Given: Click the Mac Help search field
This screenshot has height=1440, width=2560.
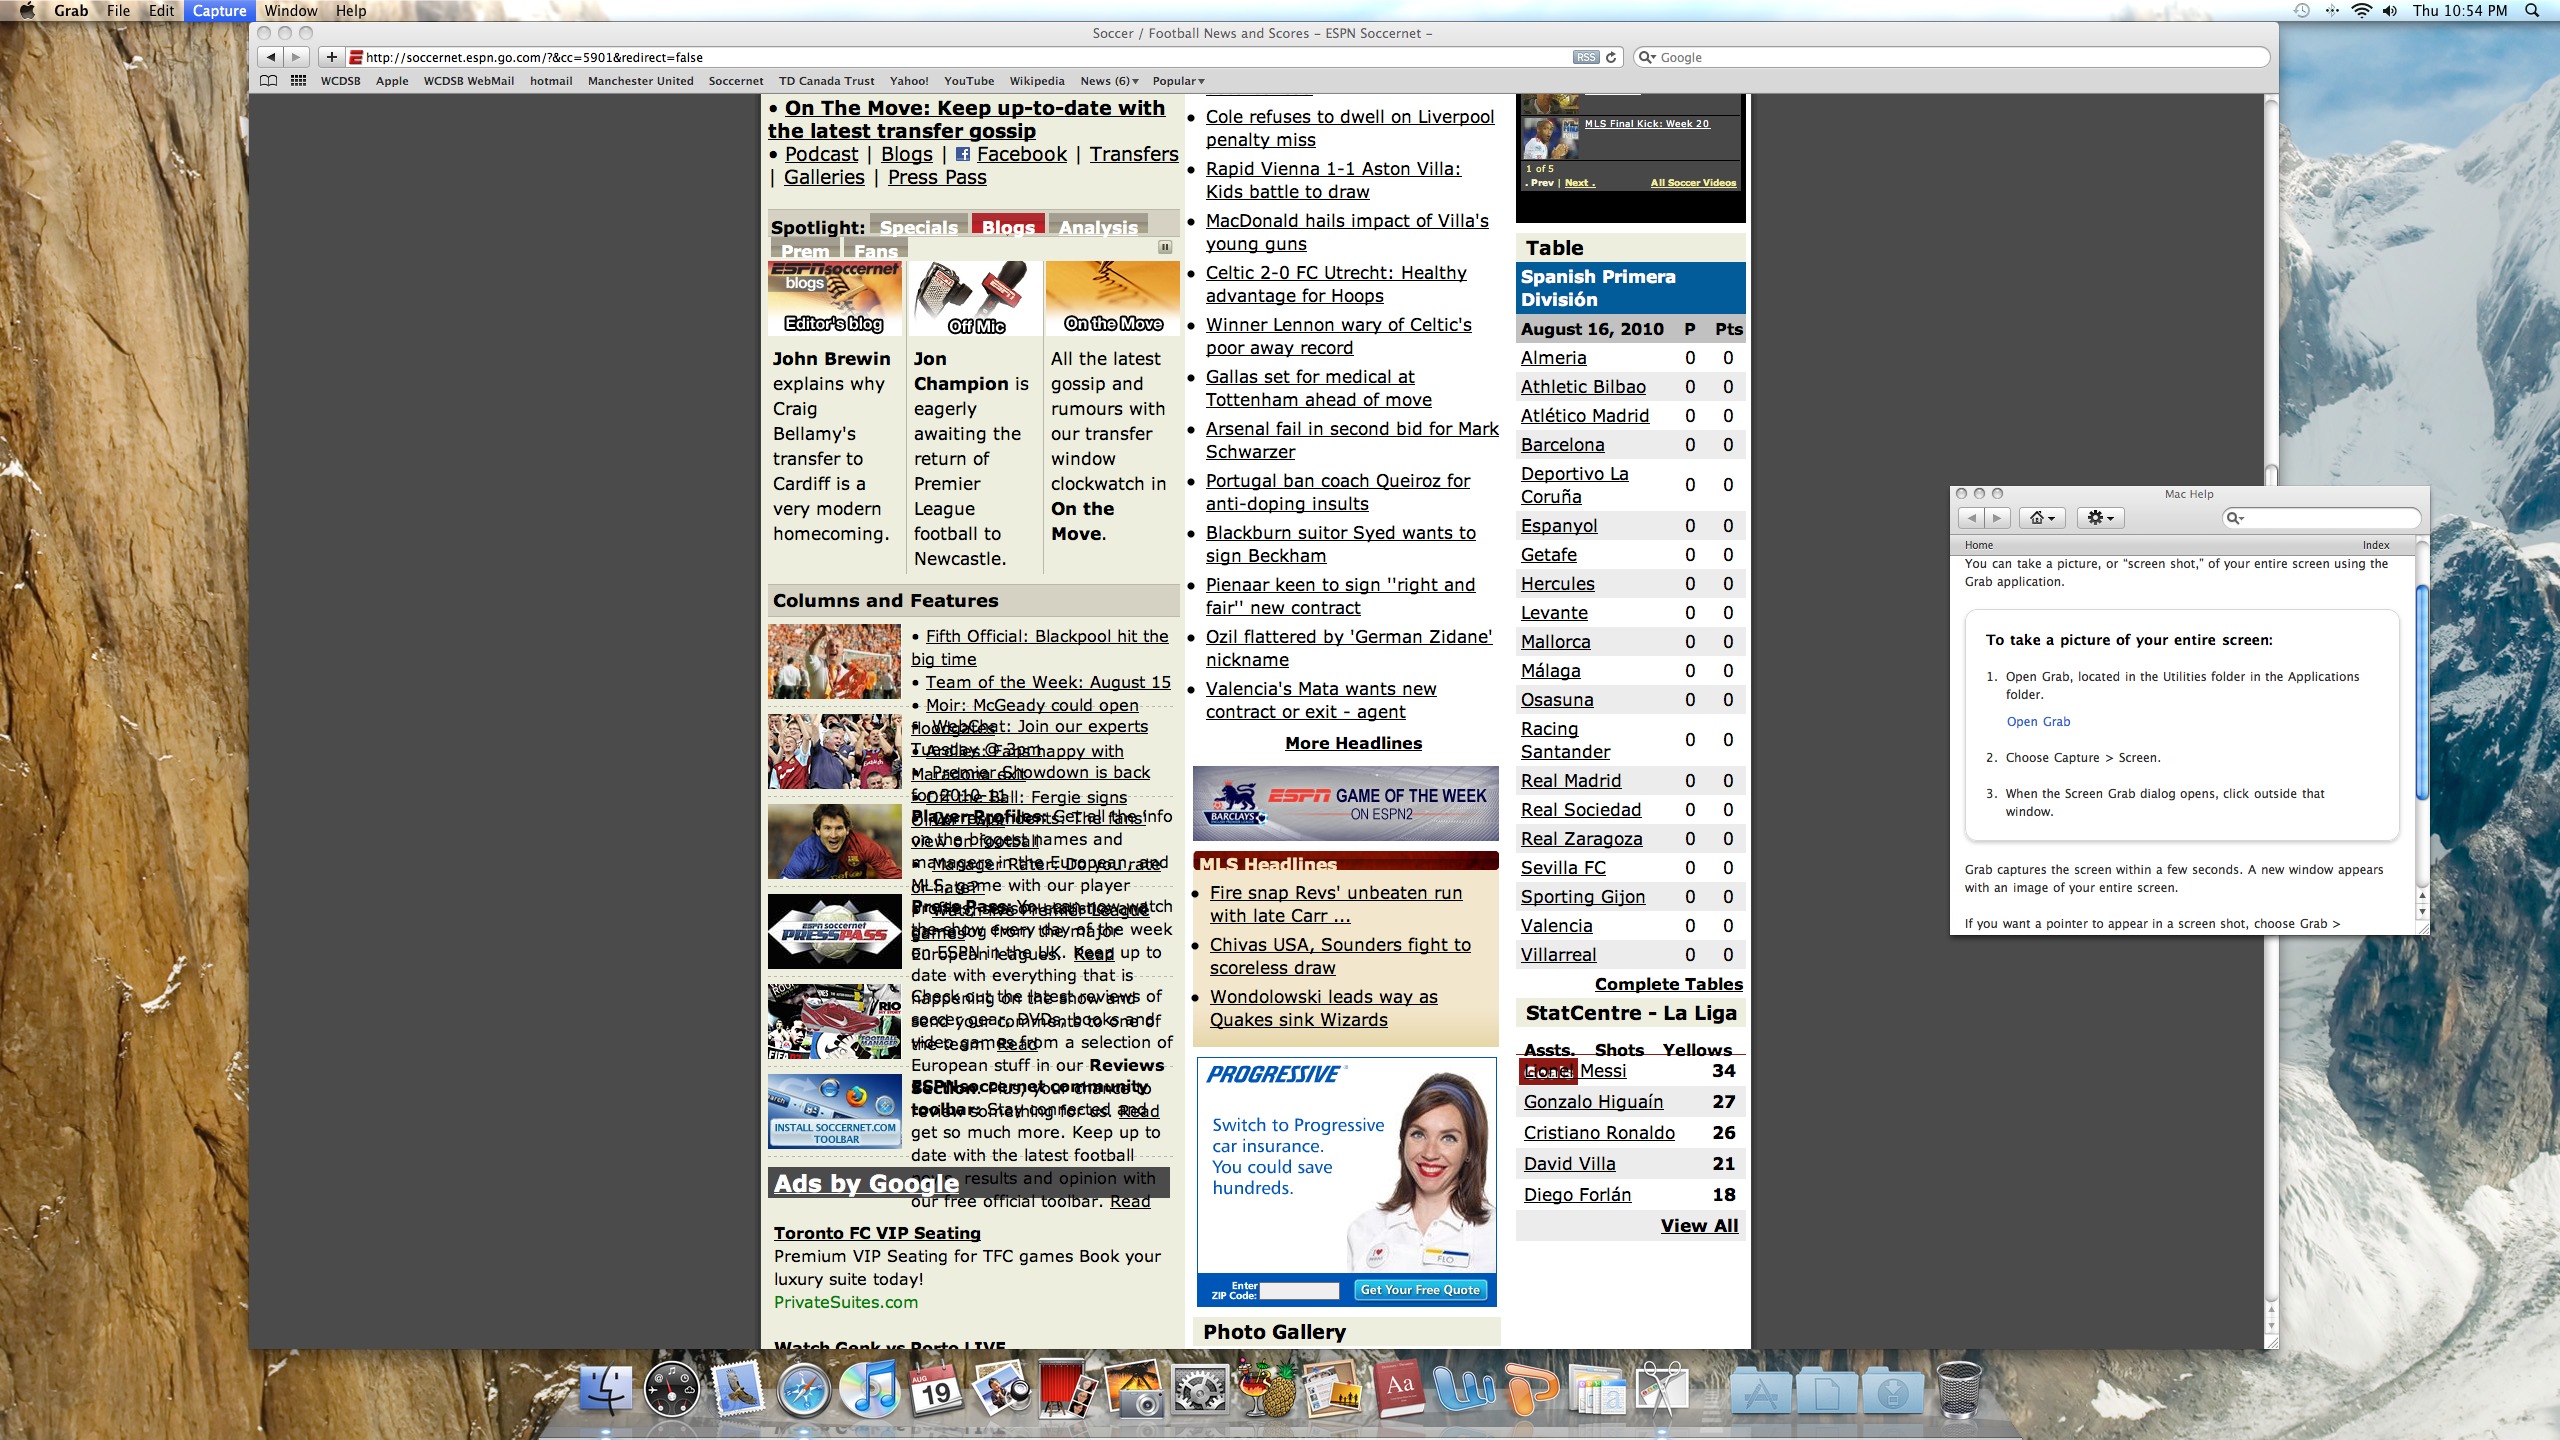Looking at the screenshot, I should (2320, 518).
